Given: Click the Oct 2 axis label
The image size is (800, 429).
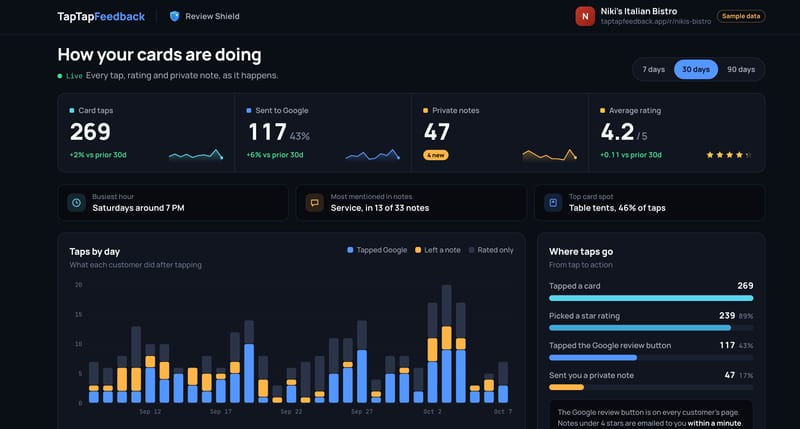Looking at the screenshot, I should point(433,411).
